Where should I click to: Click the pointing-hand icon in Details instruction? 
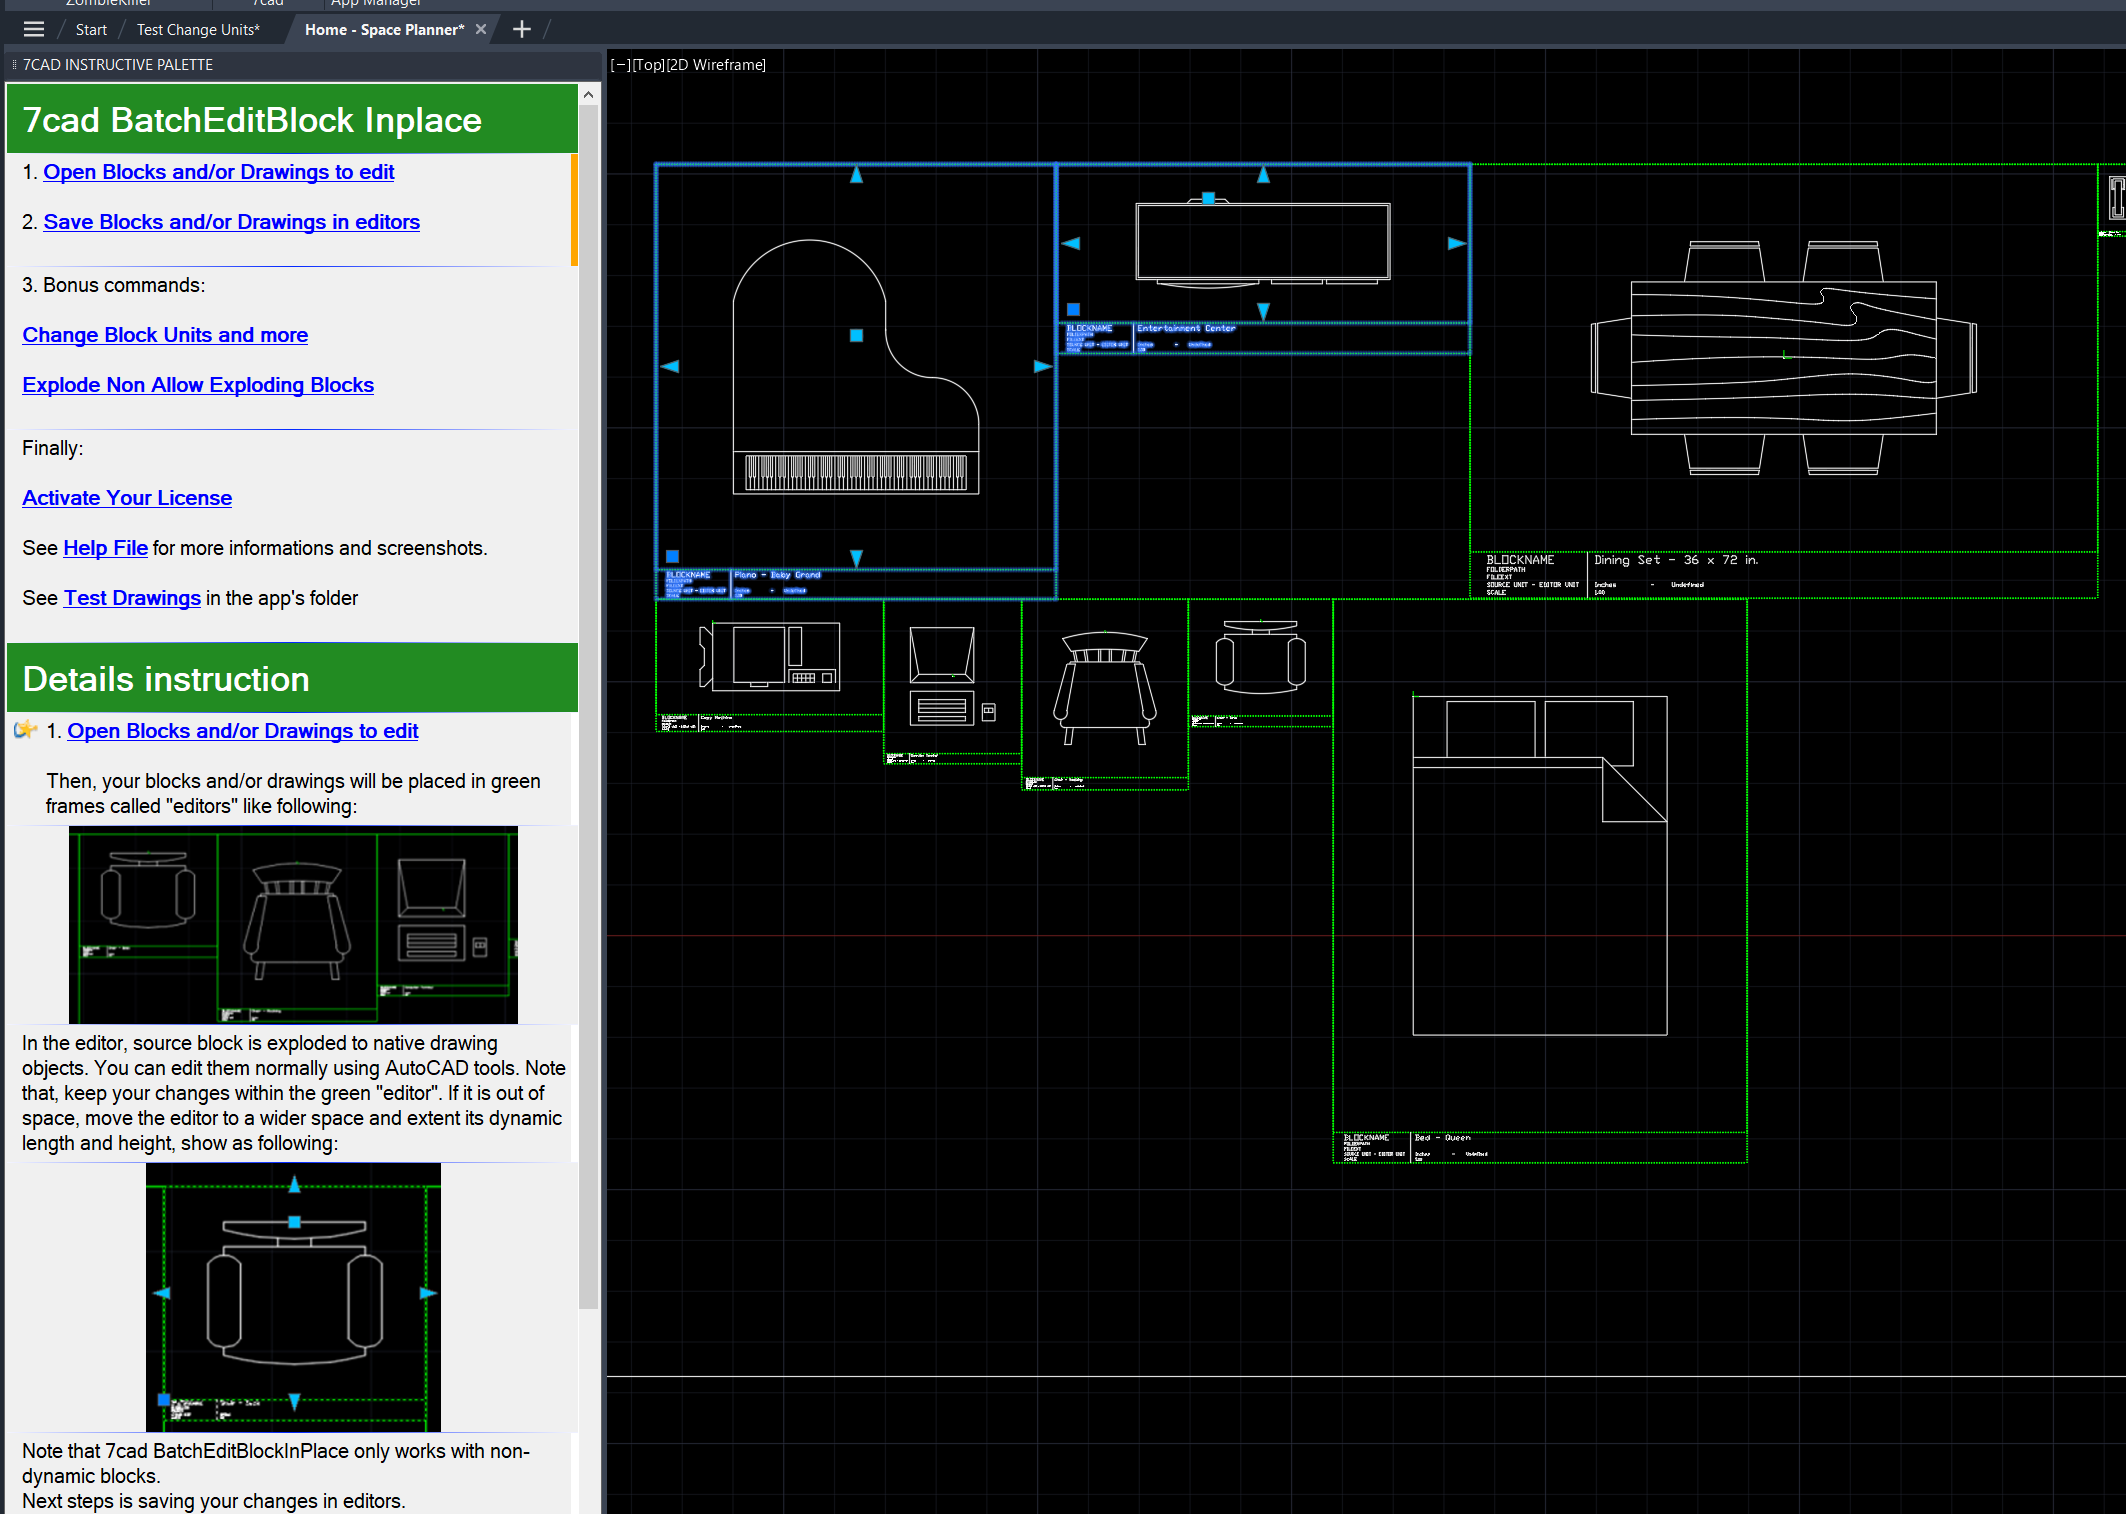[x=26, y=730]
